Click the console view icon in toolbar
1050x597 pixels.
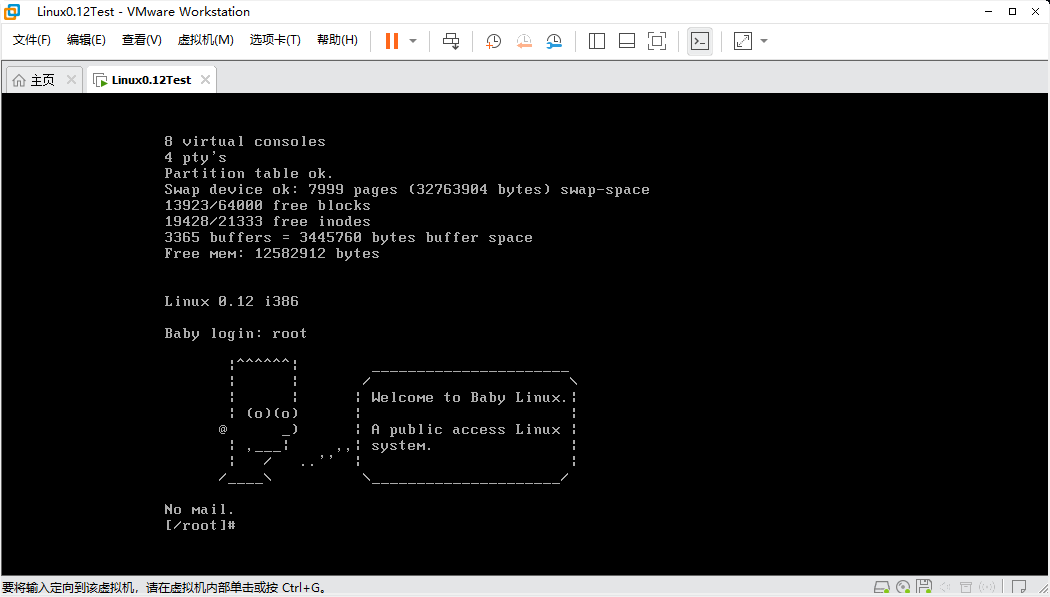click(x=700, y=41)
